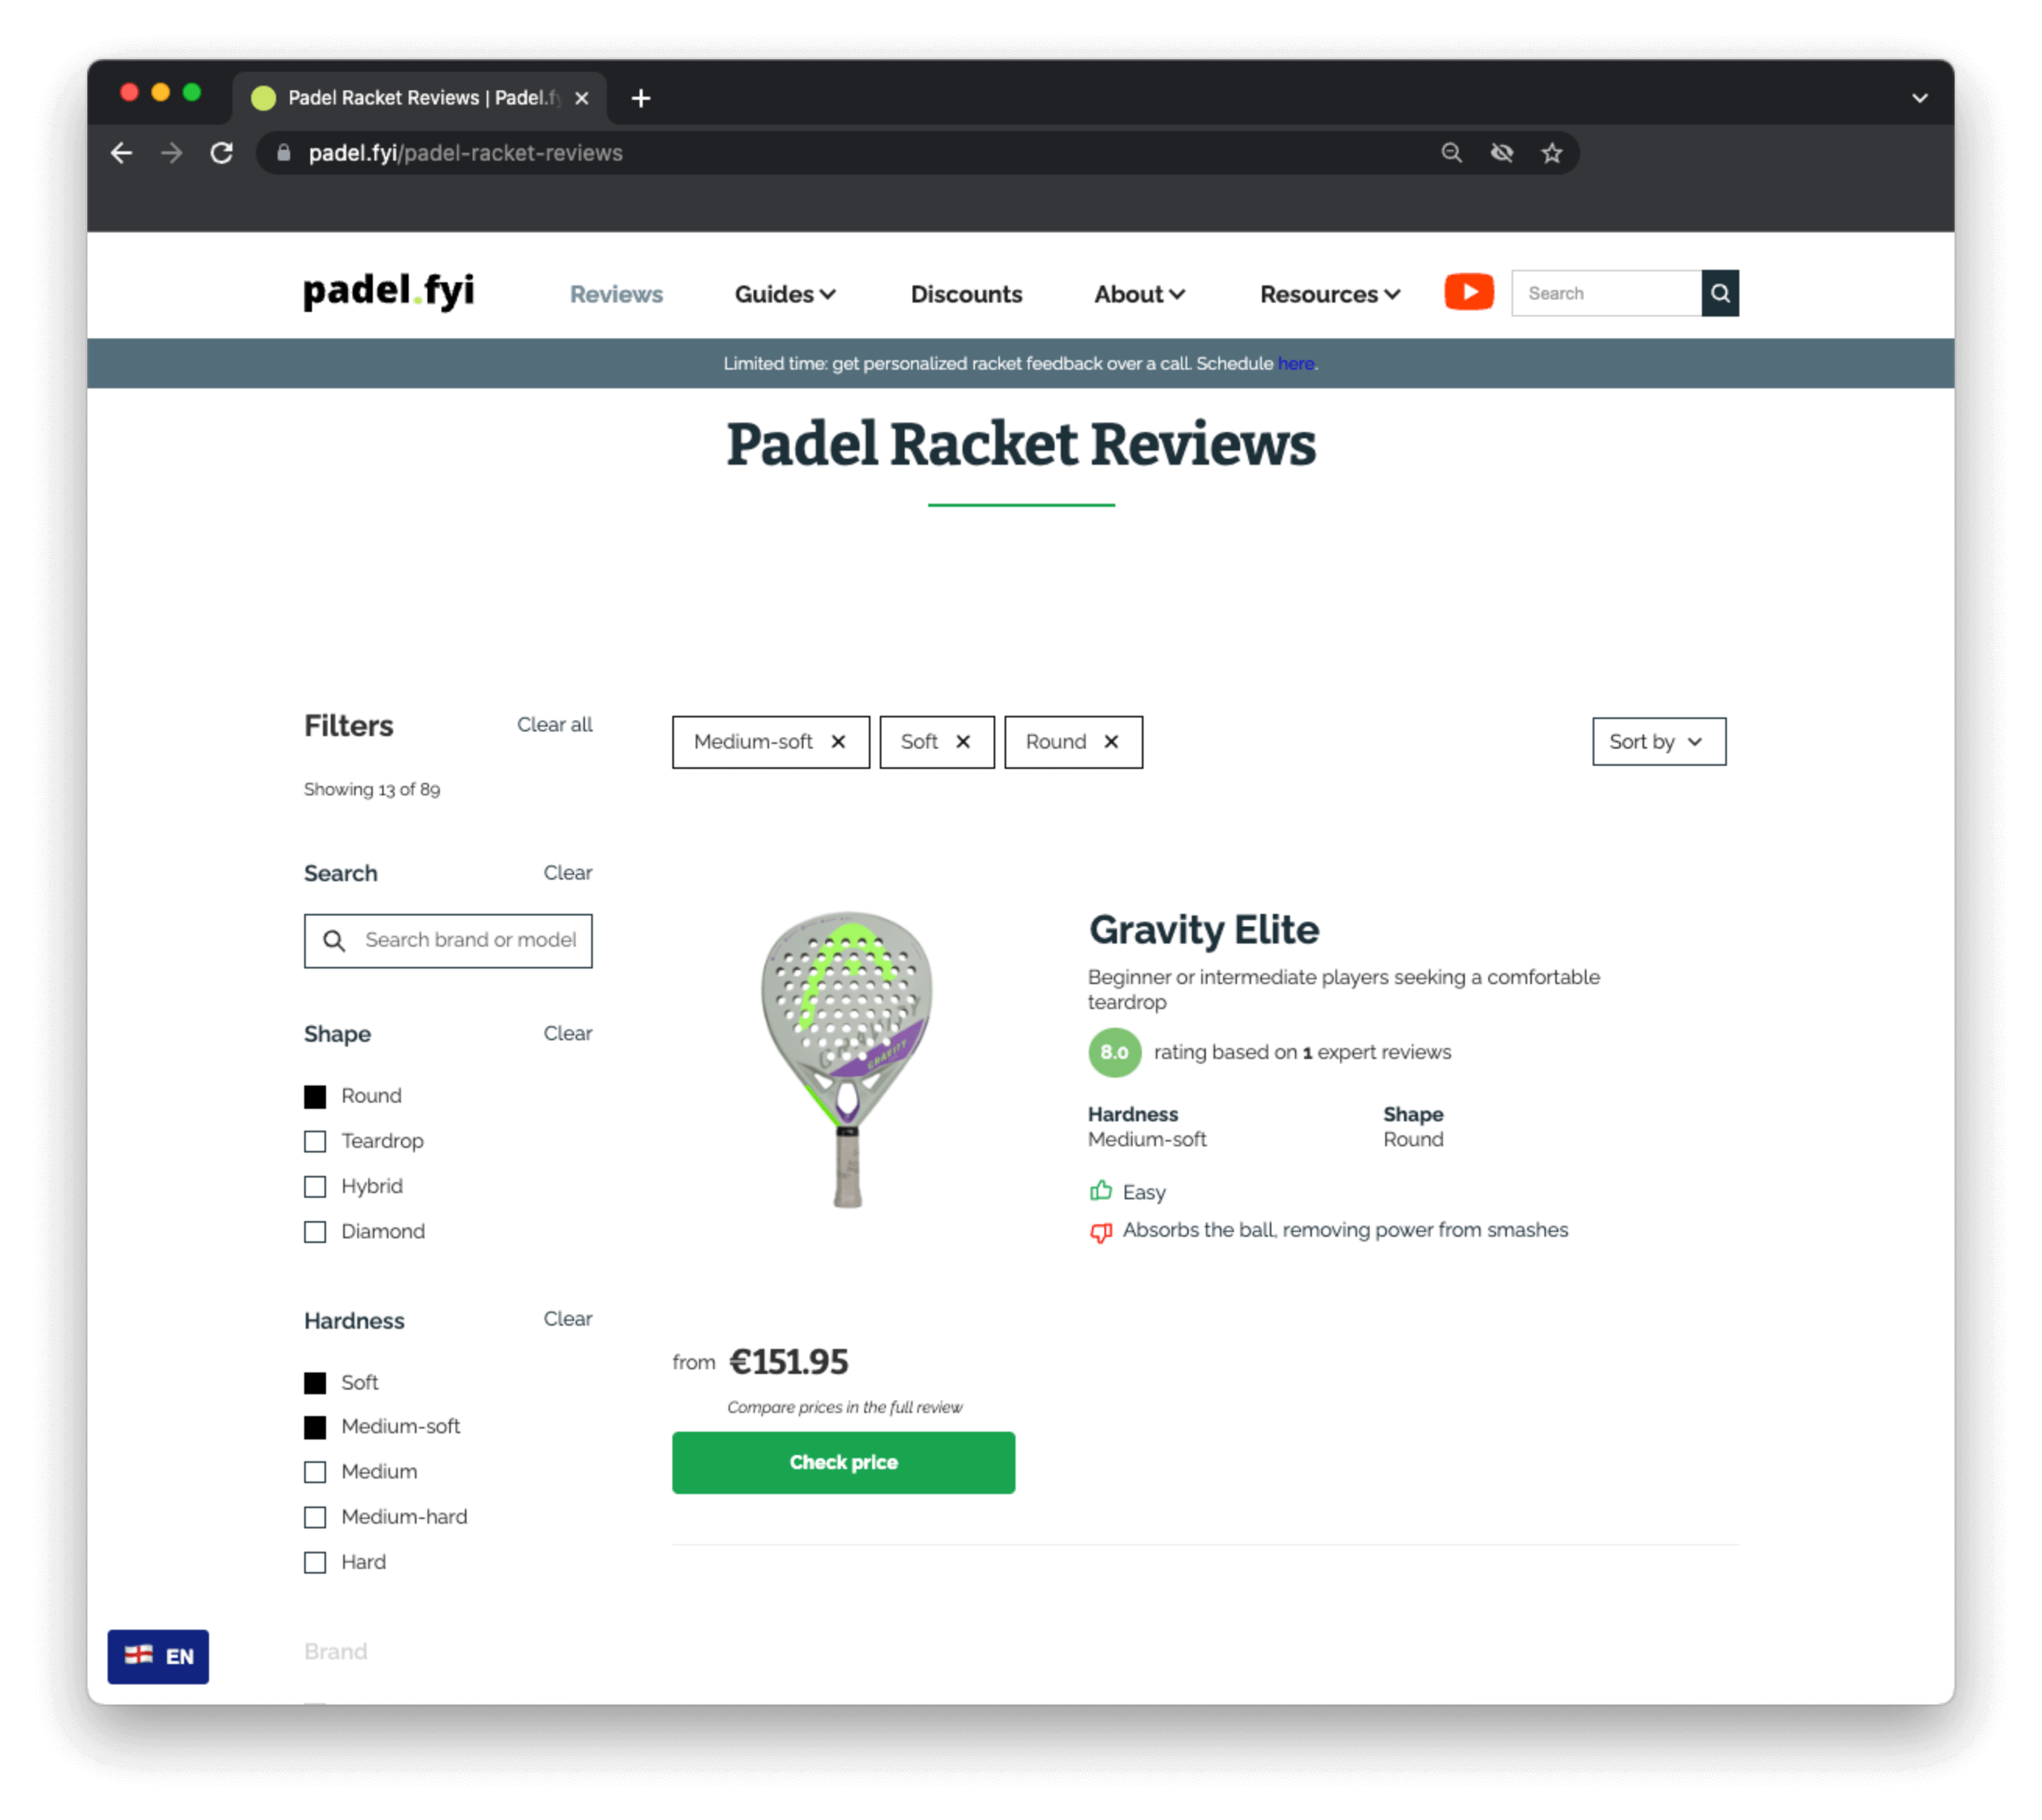Reload the page

222,153
